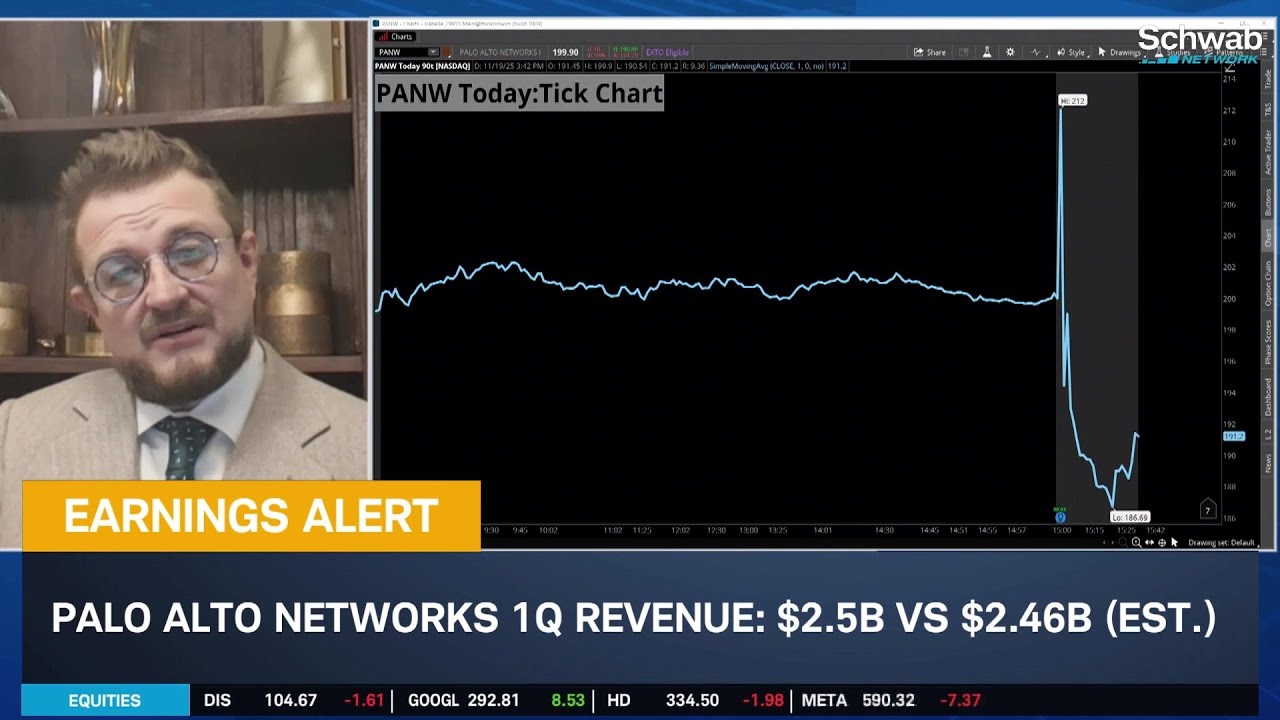
Task: Click the HD 334.50 ticker entry
Action: point(693,700)
